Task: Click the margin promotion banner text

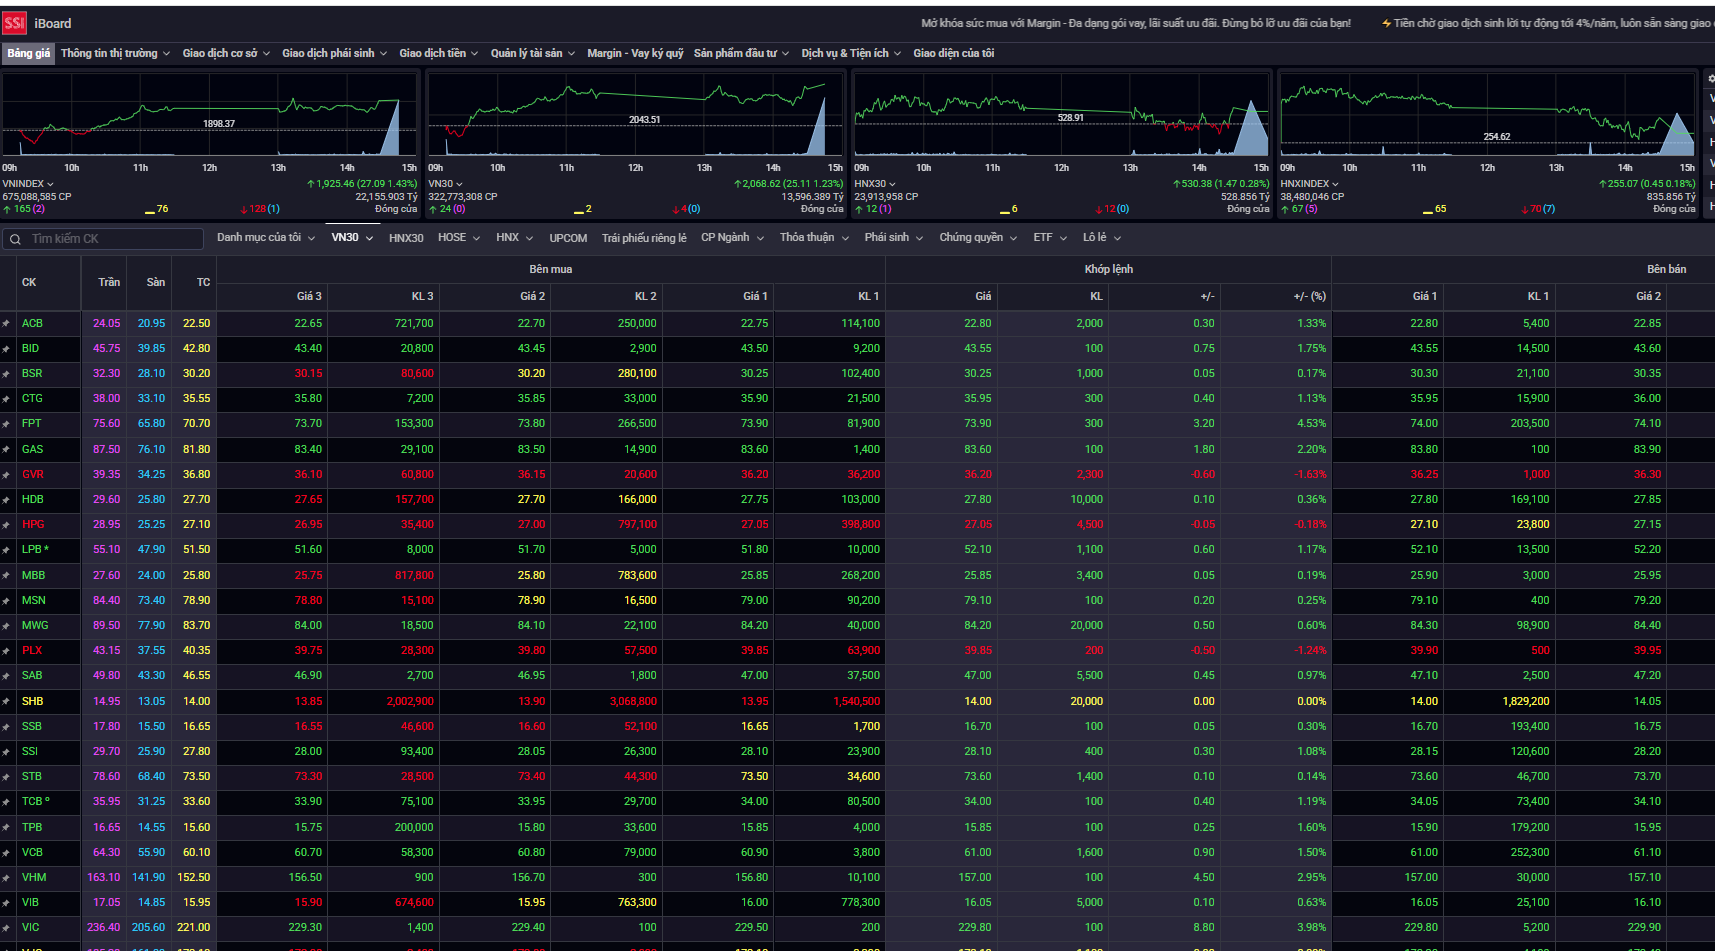Action: pos(1136,23)
